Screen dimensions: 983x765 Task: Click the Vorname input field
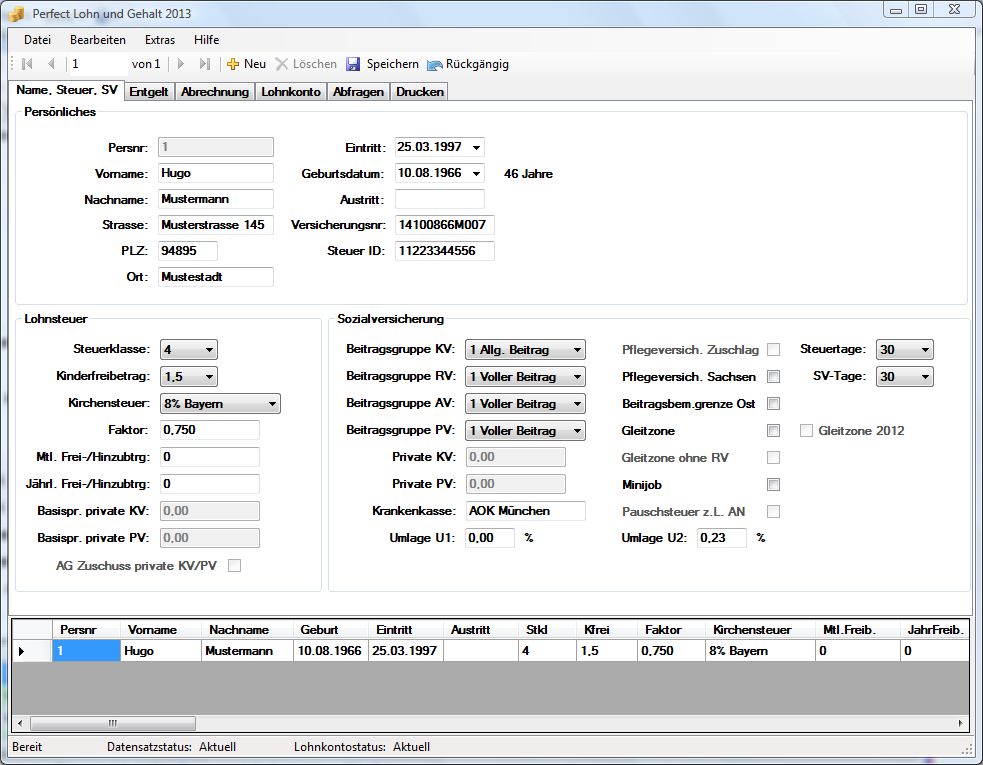[216, 173]
